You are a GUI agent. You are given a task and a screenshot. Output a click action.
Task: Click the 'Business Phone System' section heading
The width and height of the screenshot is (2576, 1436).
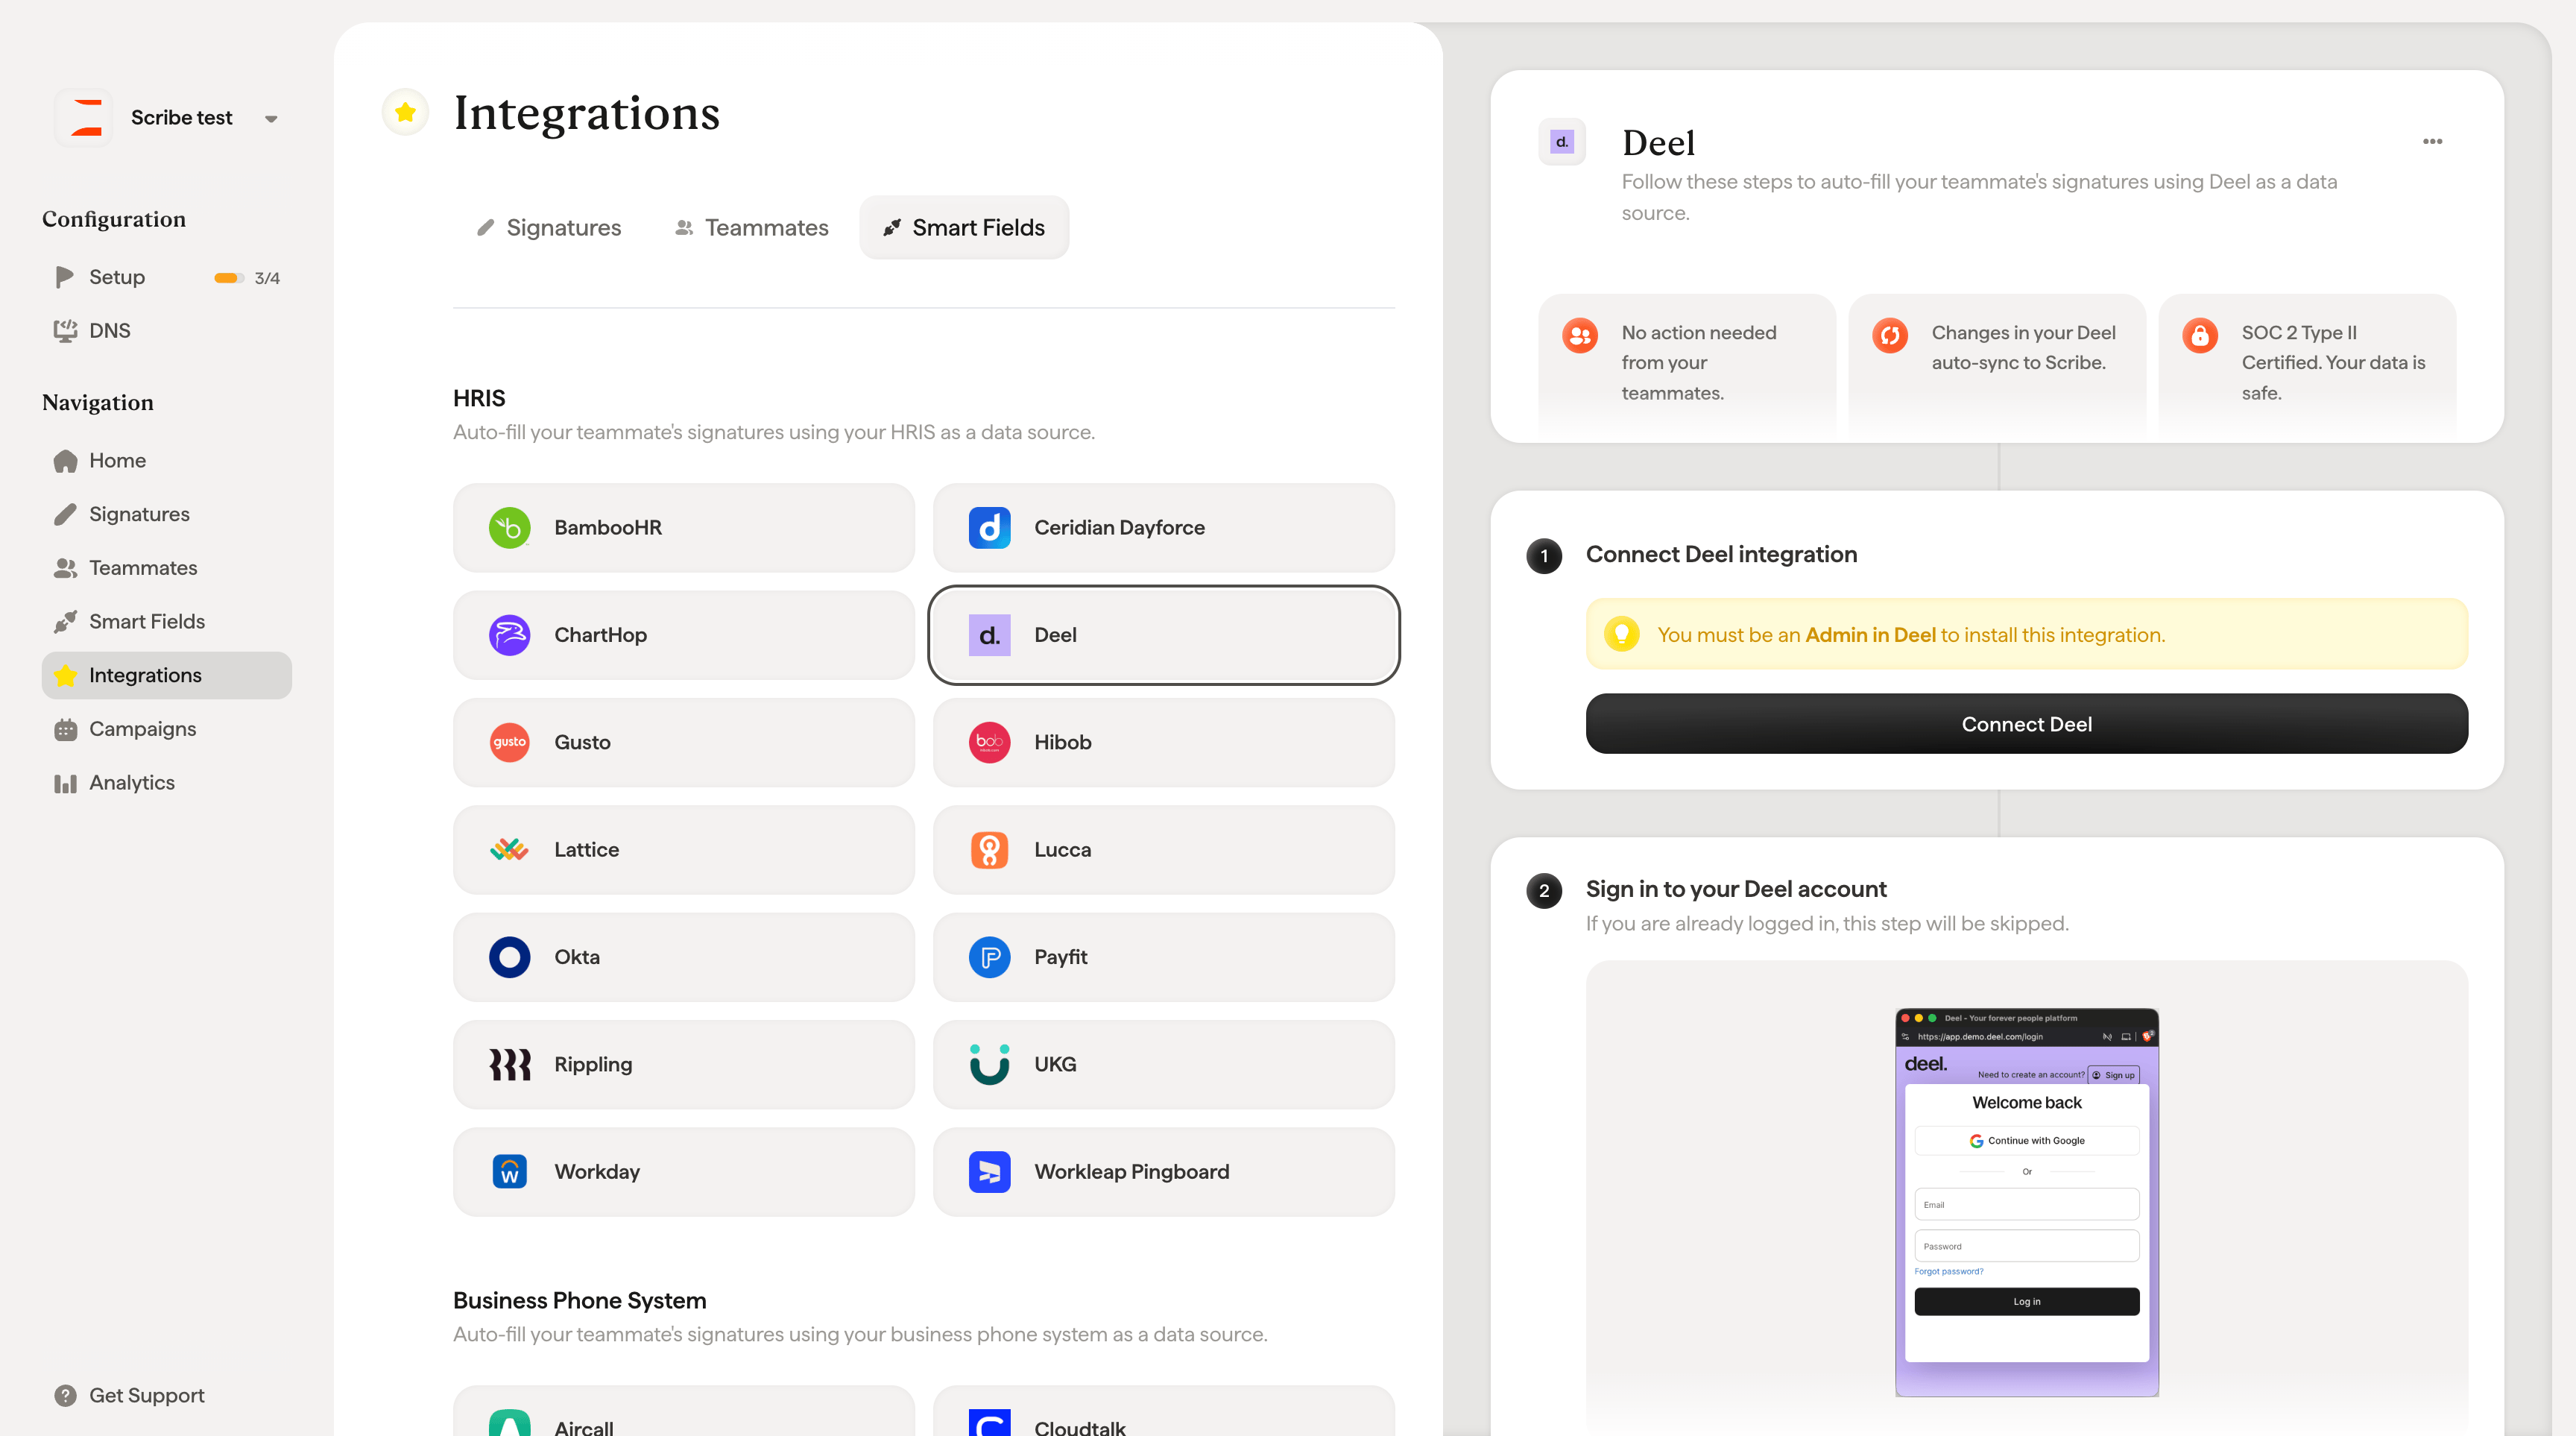pos(579,1300)
